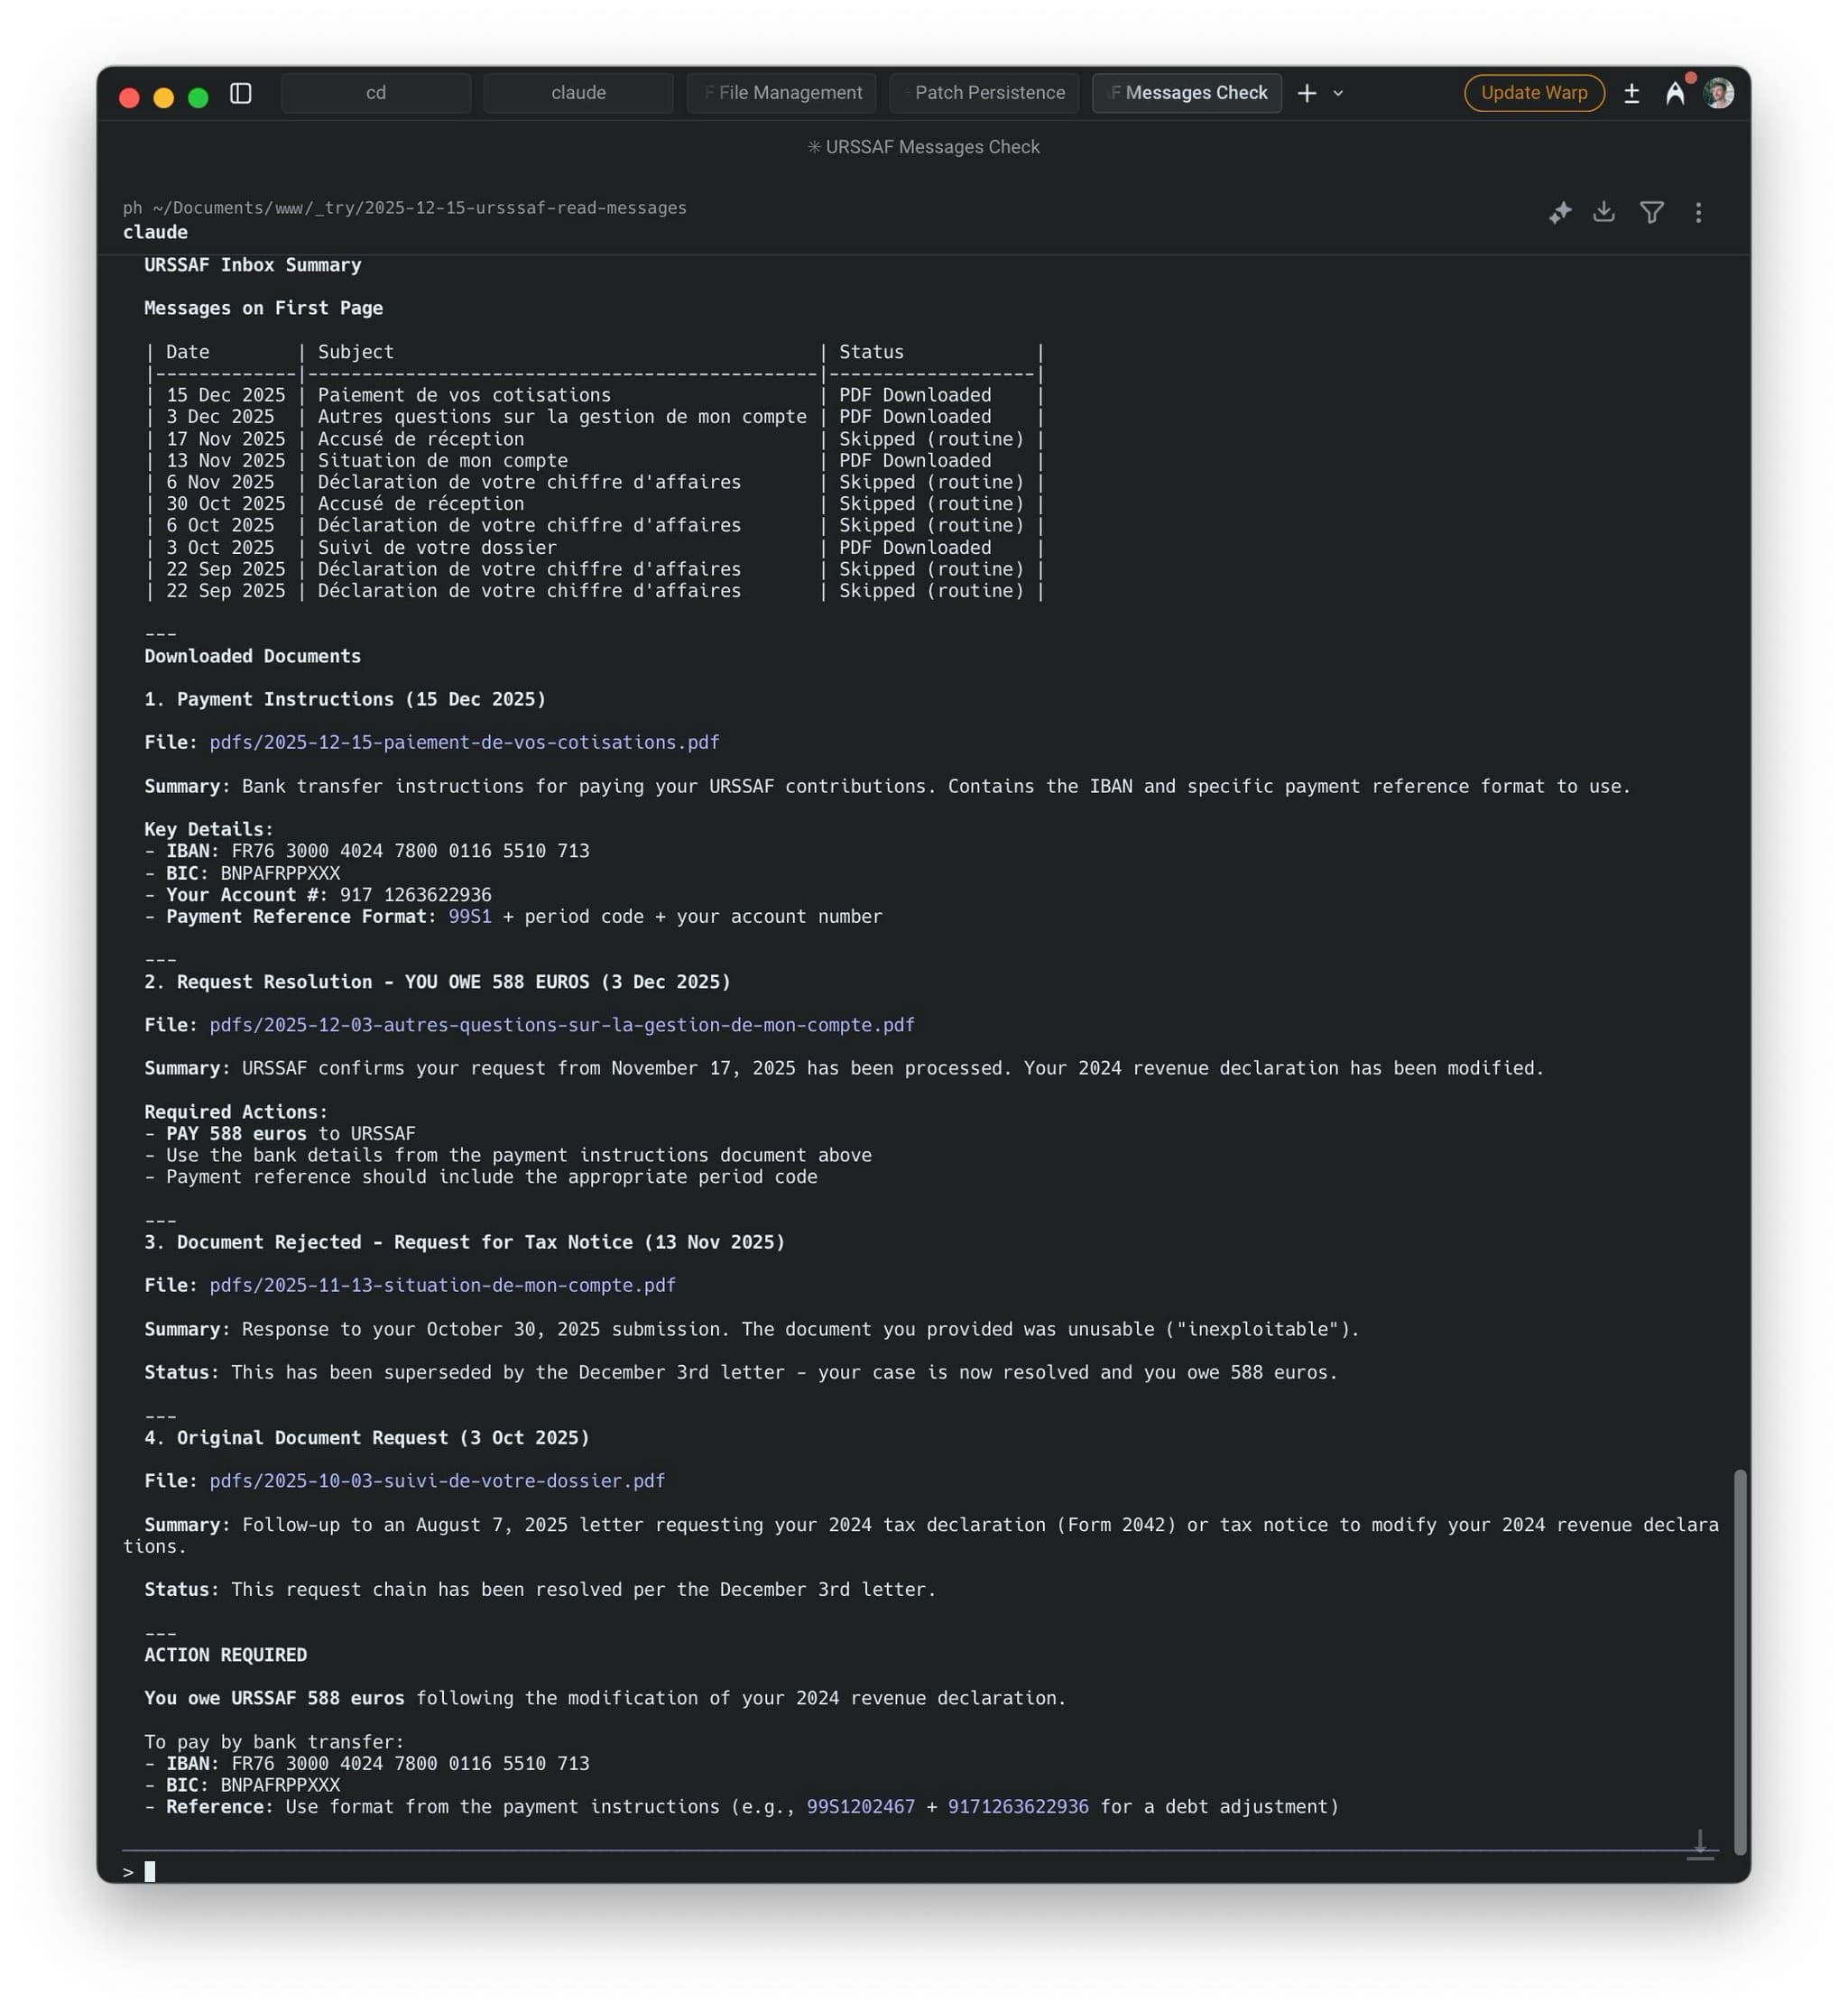1848x2011 pixels.
Task: Select the claude tab
Action: point(578,93)
